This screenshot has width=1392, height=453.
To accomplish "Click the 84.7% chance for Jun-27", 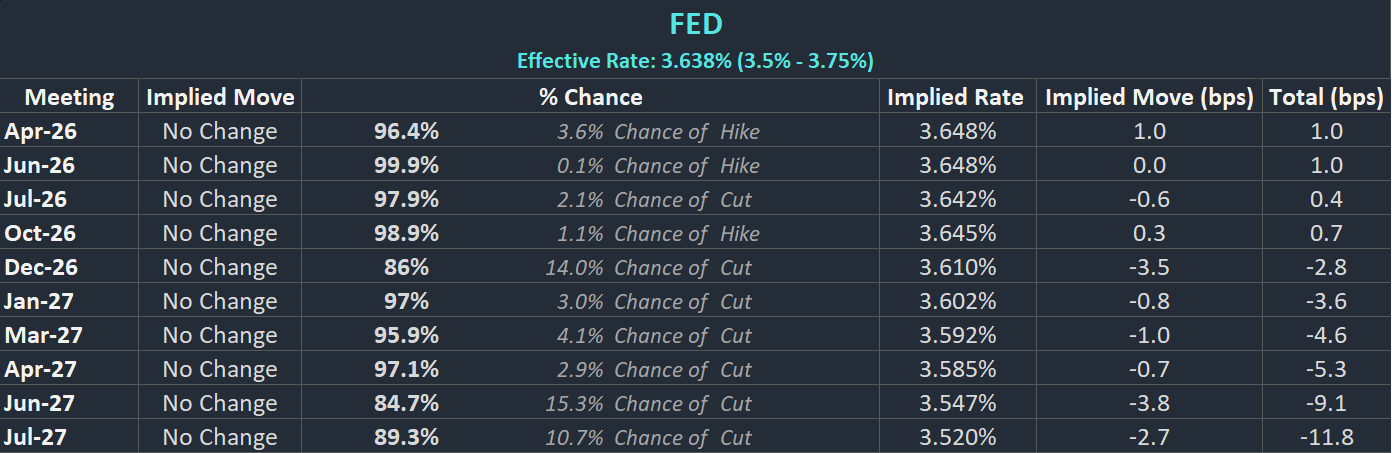I will tap(406, 403).
